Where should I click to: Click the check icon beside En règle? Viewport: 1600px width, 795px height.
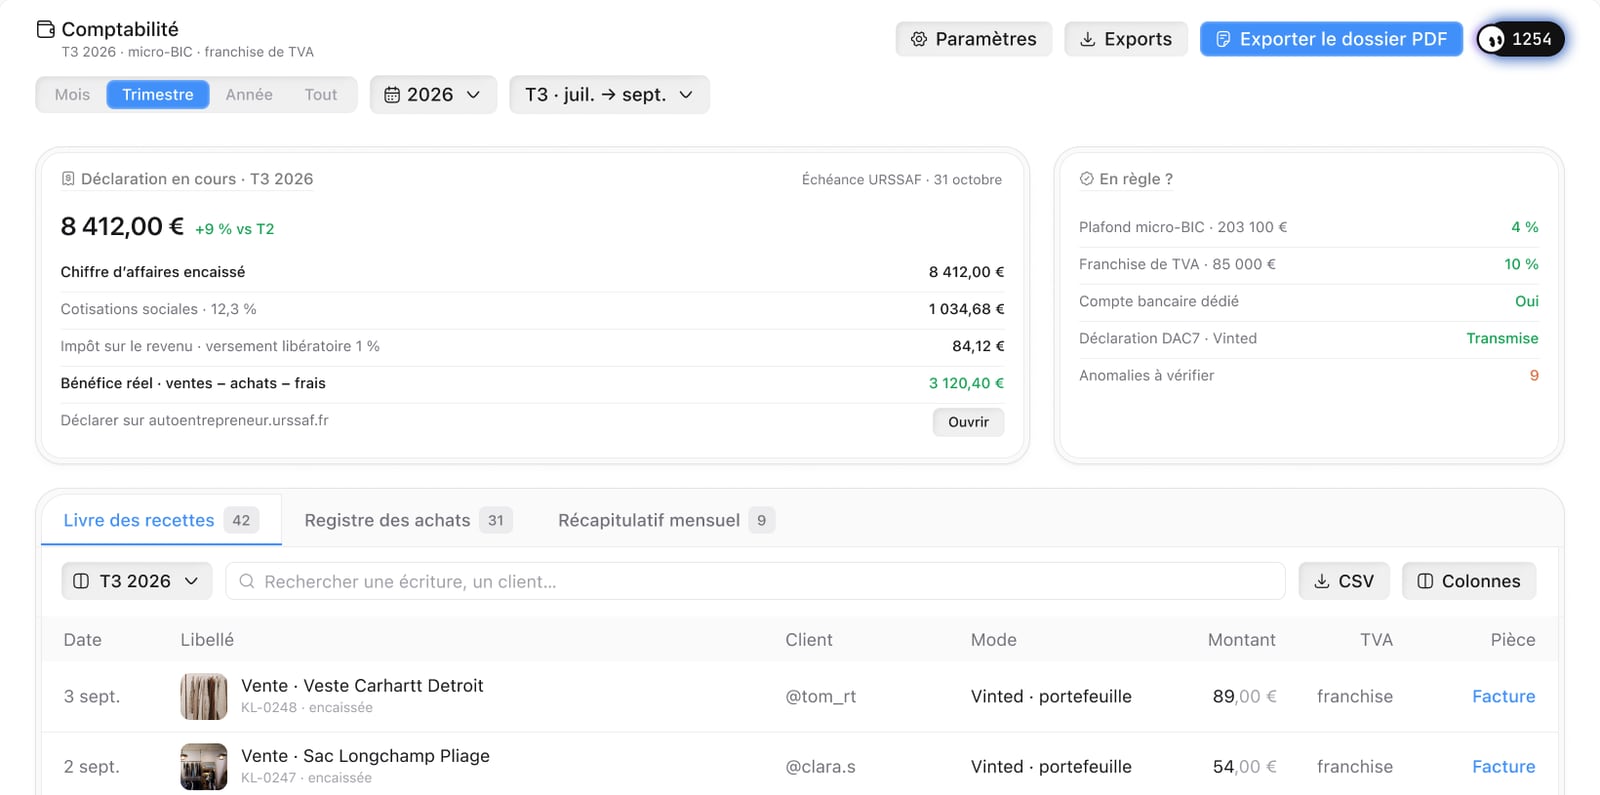point(1086,179)
